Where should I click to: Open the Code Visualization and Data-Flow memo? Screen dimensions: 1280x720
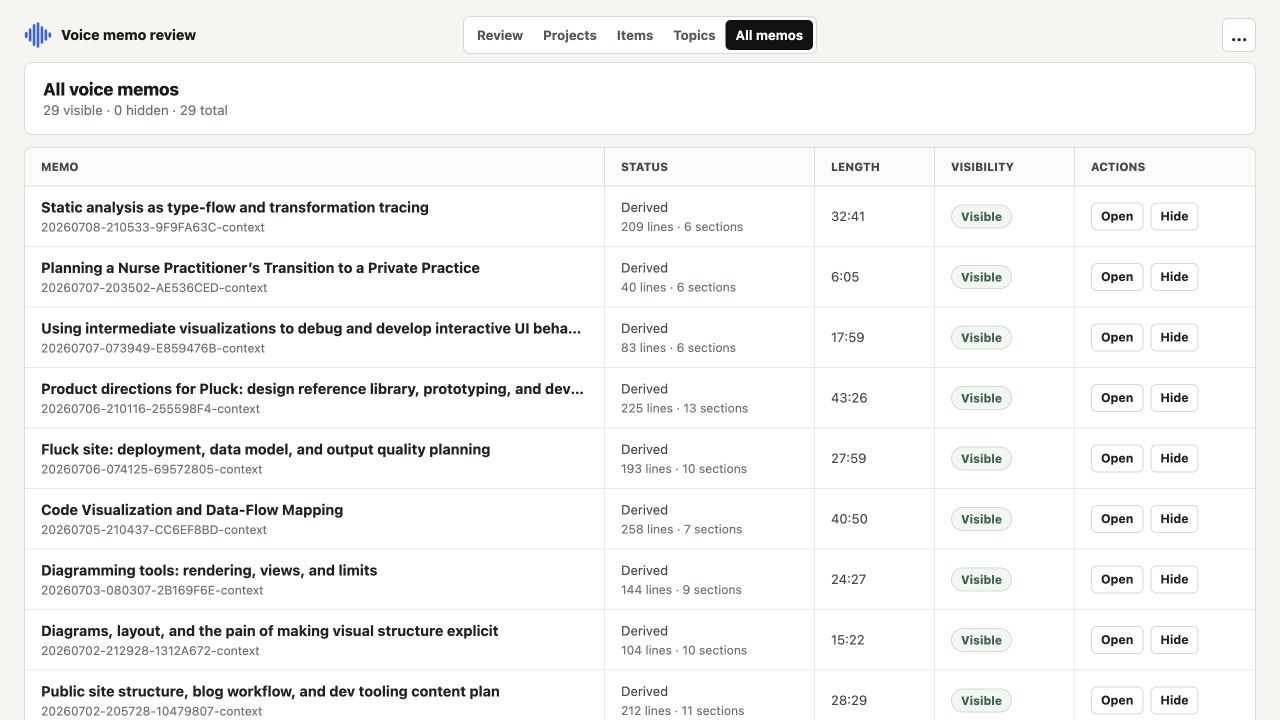(1117, 519)
